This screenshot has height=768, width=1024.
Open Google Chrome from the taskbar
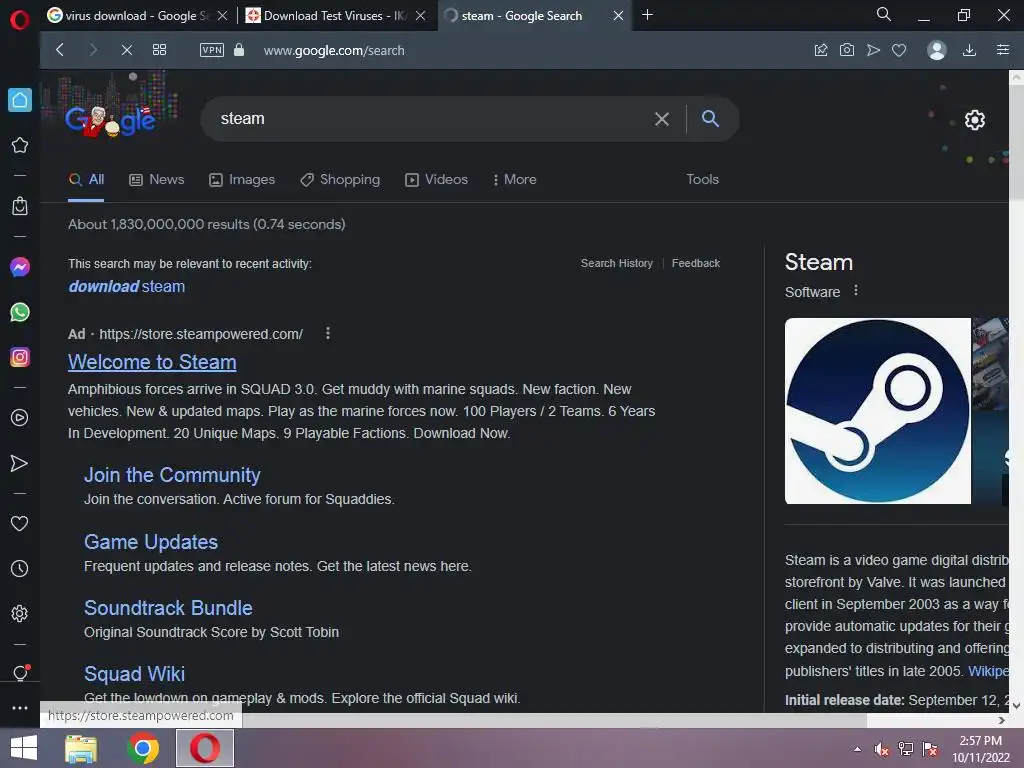[x=143, y=748]
